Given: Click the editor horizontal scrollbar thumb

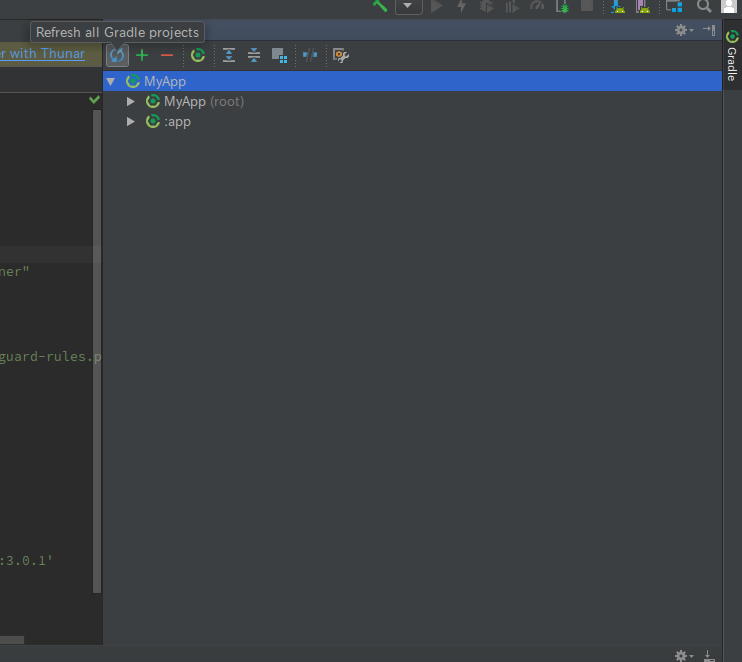Looking at the screenshot, I should pos(12,640).
